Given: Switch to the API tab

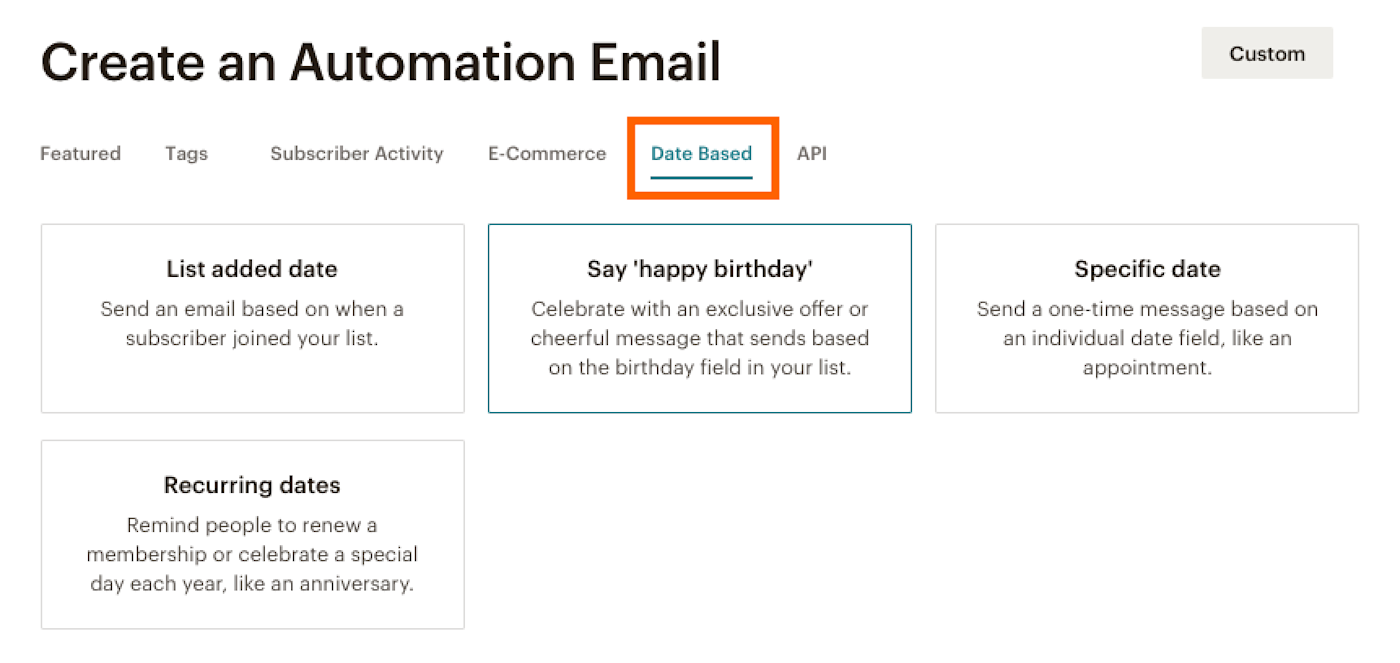Looking at the screenshot, I should pyautogui.click(x=812, y=153).
